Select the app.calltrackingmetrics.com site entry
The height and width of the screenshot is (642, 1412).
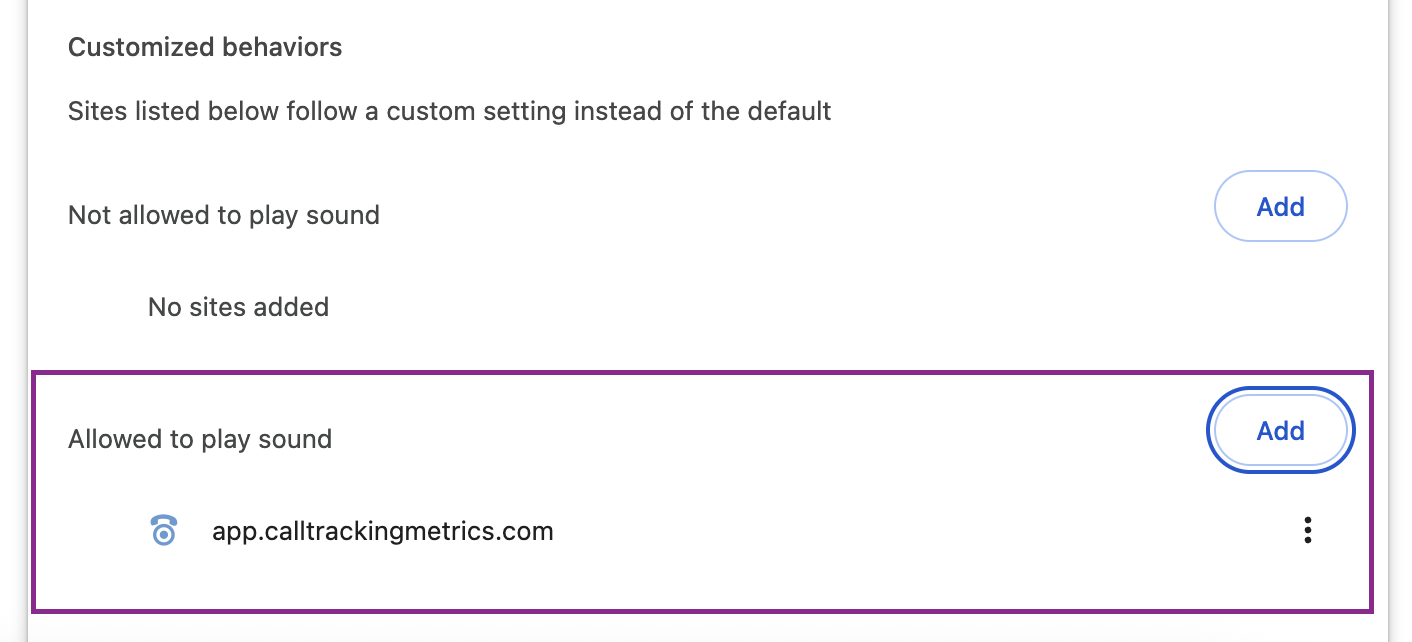[382, 530]
